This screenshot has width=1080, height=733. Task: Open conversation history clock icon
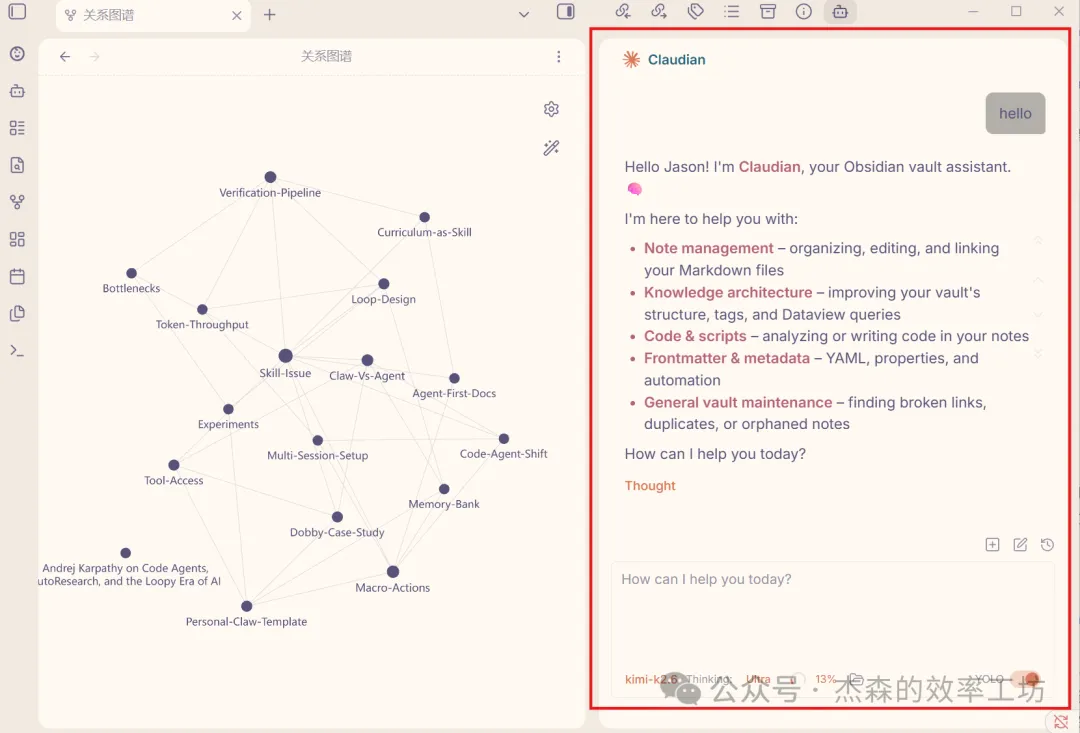coord(1048,544)
